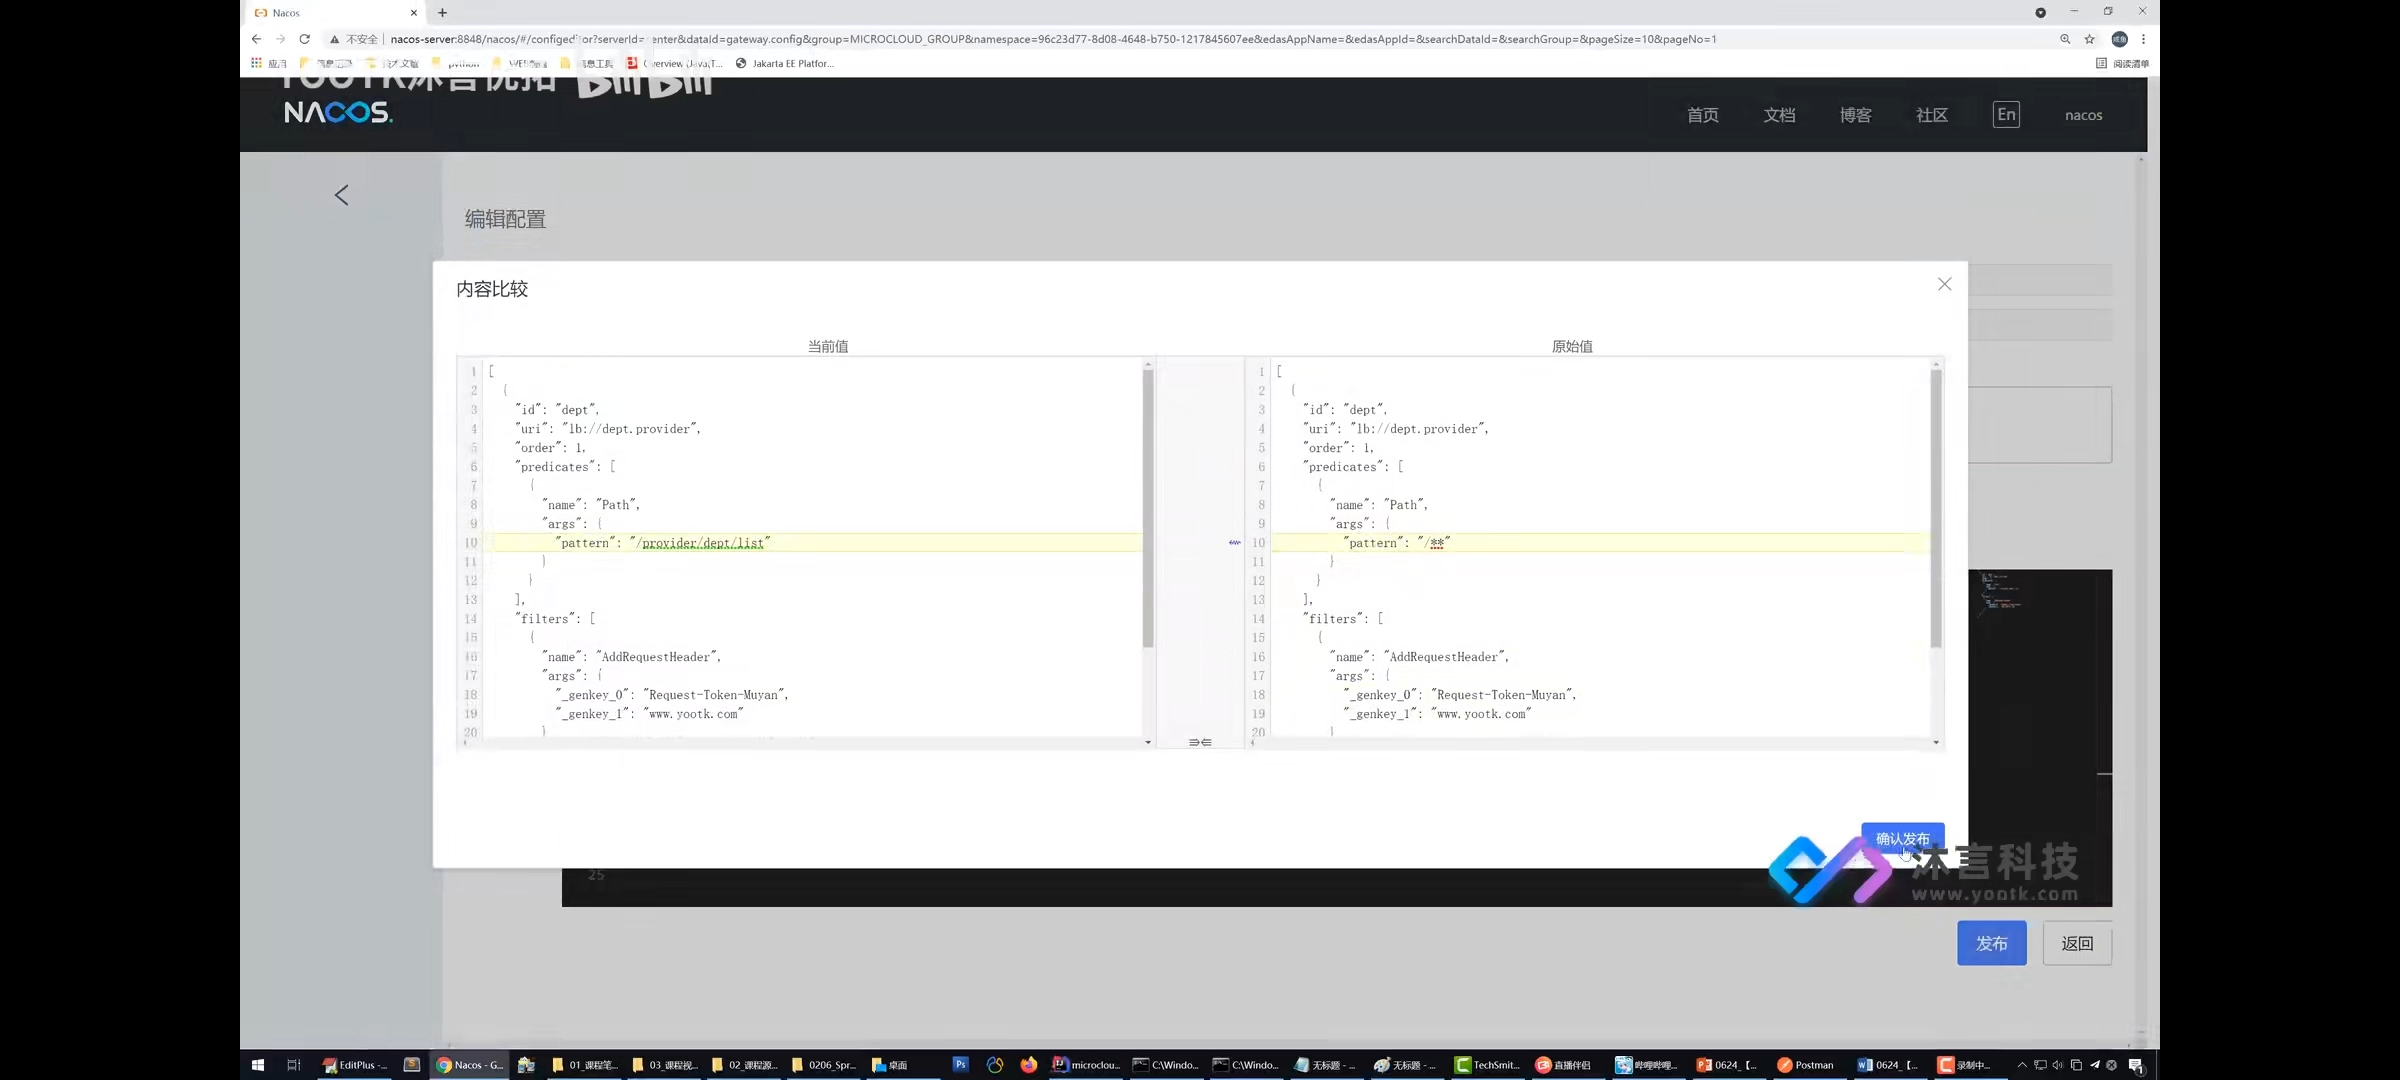2400x1080 pixels.
Task: Open the 桌面 taskbar item
Action: pyautogui.click(x=890, y=1065)
